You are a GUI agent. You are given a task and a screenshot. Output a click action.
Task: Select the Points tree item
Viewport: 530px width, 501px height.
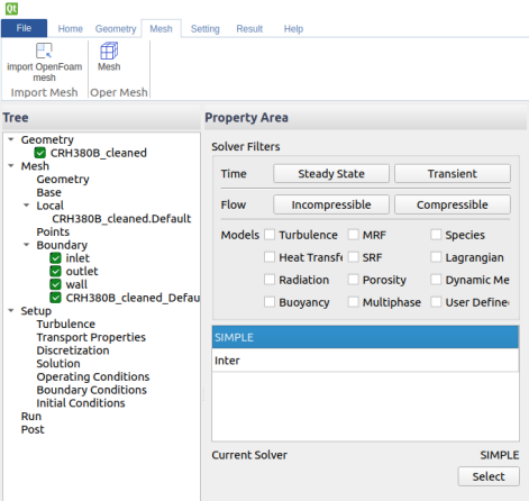coord(53,232)
